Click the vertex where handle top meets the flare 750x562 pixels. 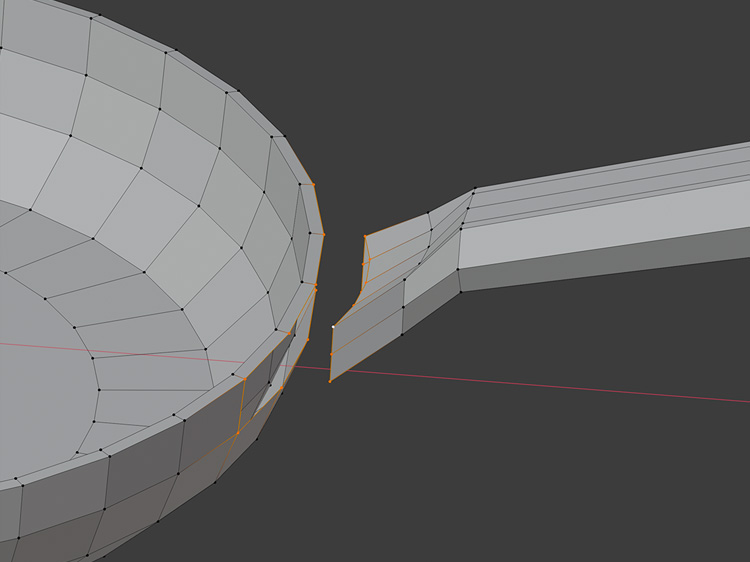pos(474,190)
